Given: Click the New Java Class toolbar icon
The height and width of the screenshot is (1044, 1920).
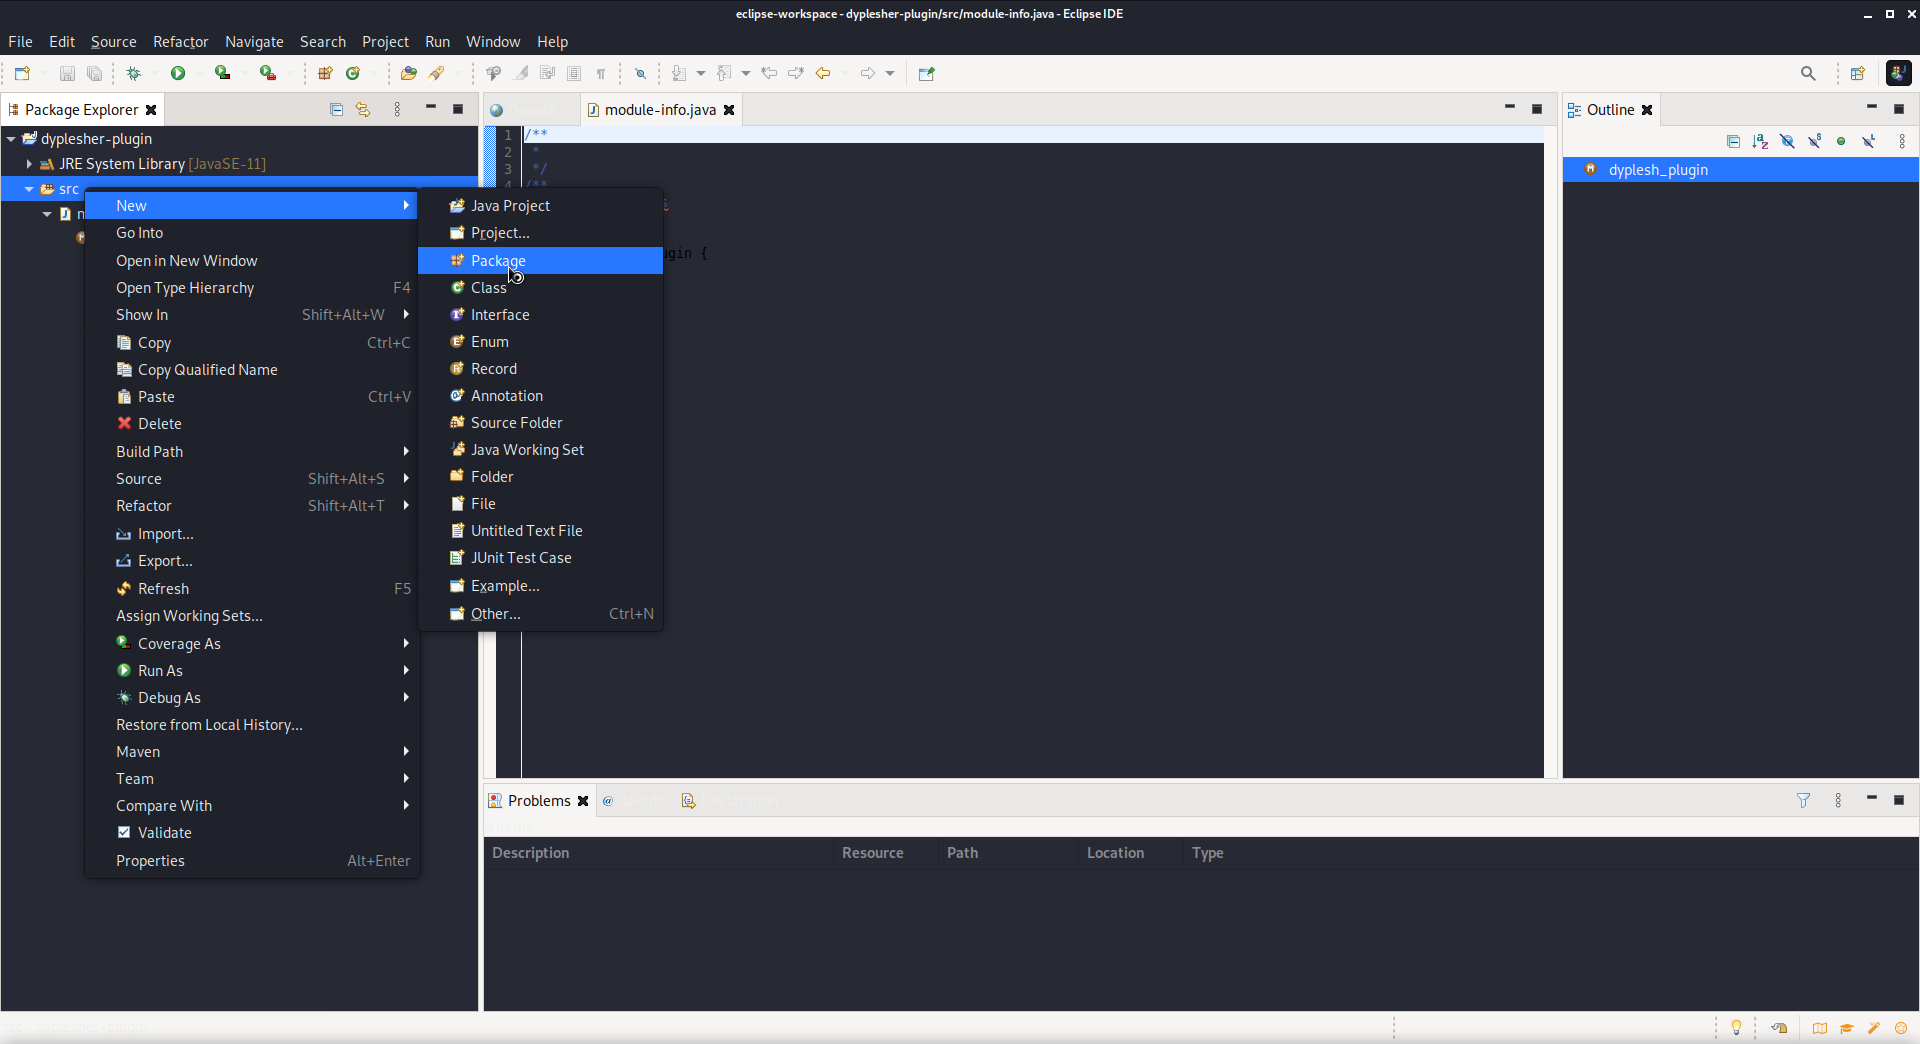Looking at the screenshot, I should pyautogui.click(x=353, y=73).
